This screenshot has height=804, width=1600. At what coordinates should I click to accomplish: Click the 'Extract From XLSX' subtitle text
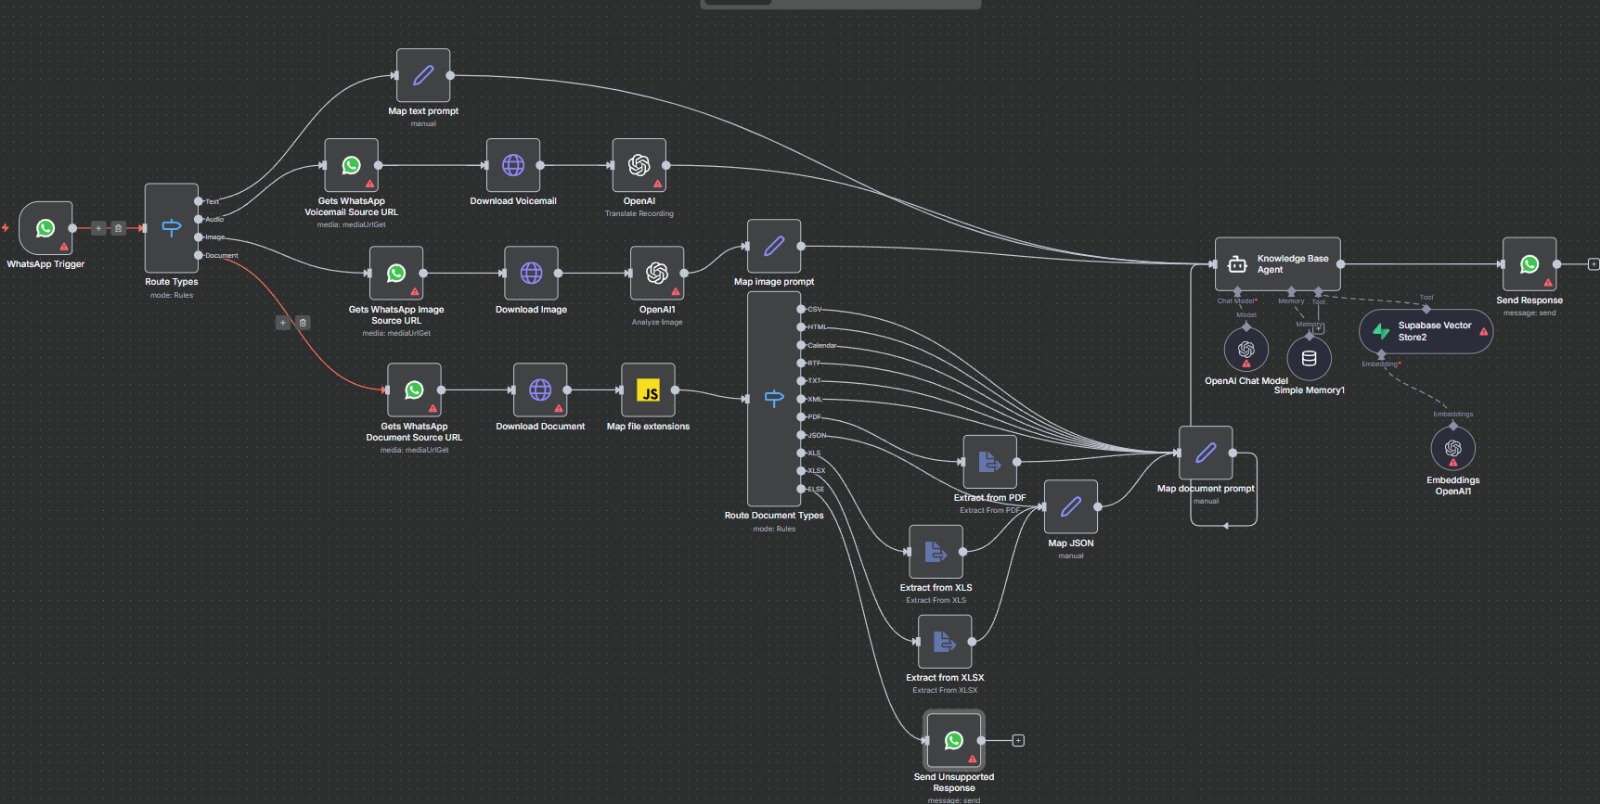coord(945,690)
